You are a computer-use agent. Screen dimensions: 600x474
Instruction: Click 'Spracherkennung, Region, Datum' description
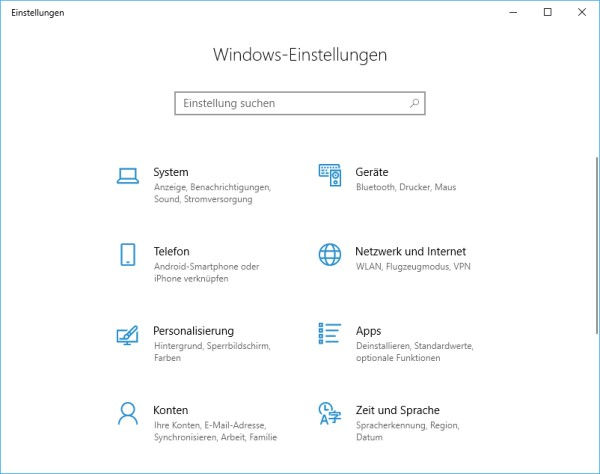coord(408,431)
